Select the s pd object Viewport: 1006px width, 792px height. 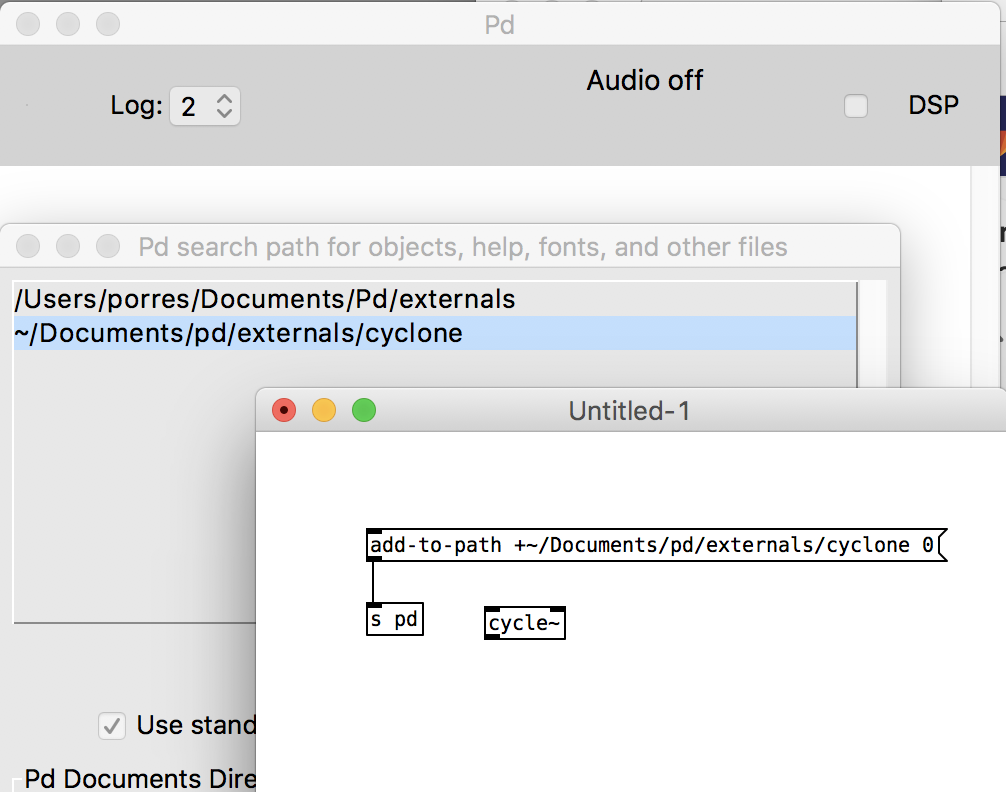point(394,618)
